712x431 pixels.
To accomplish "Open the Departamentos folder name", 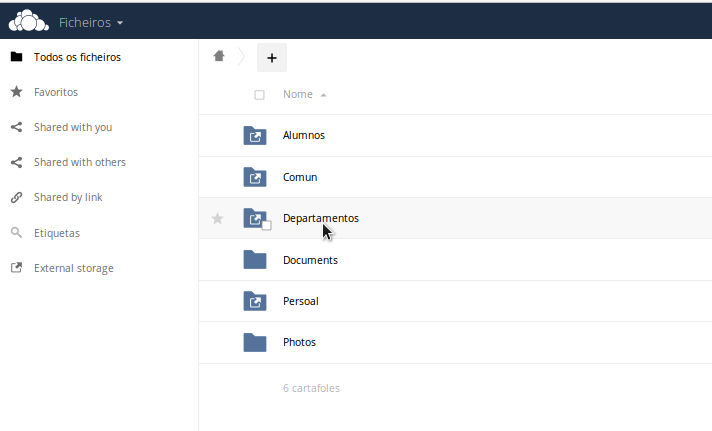I will pos(321,218).
